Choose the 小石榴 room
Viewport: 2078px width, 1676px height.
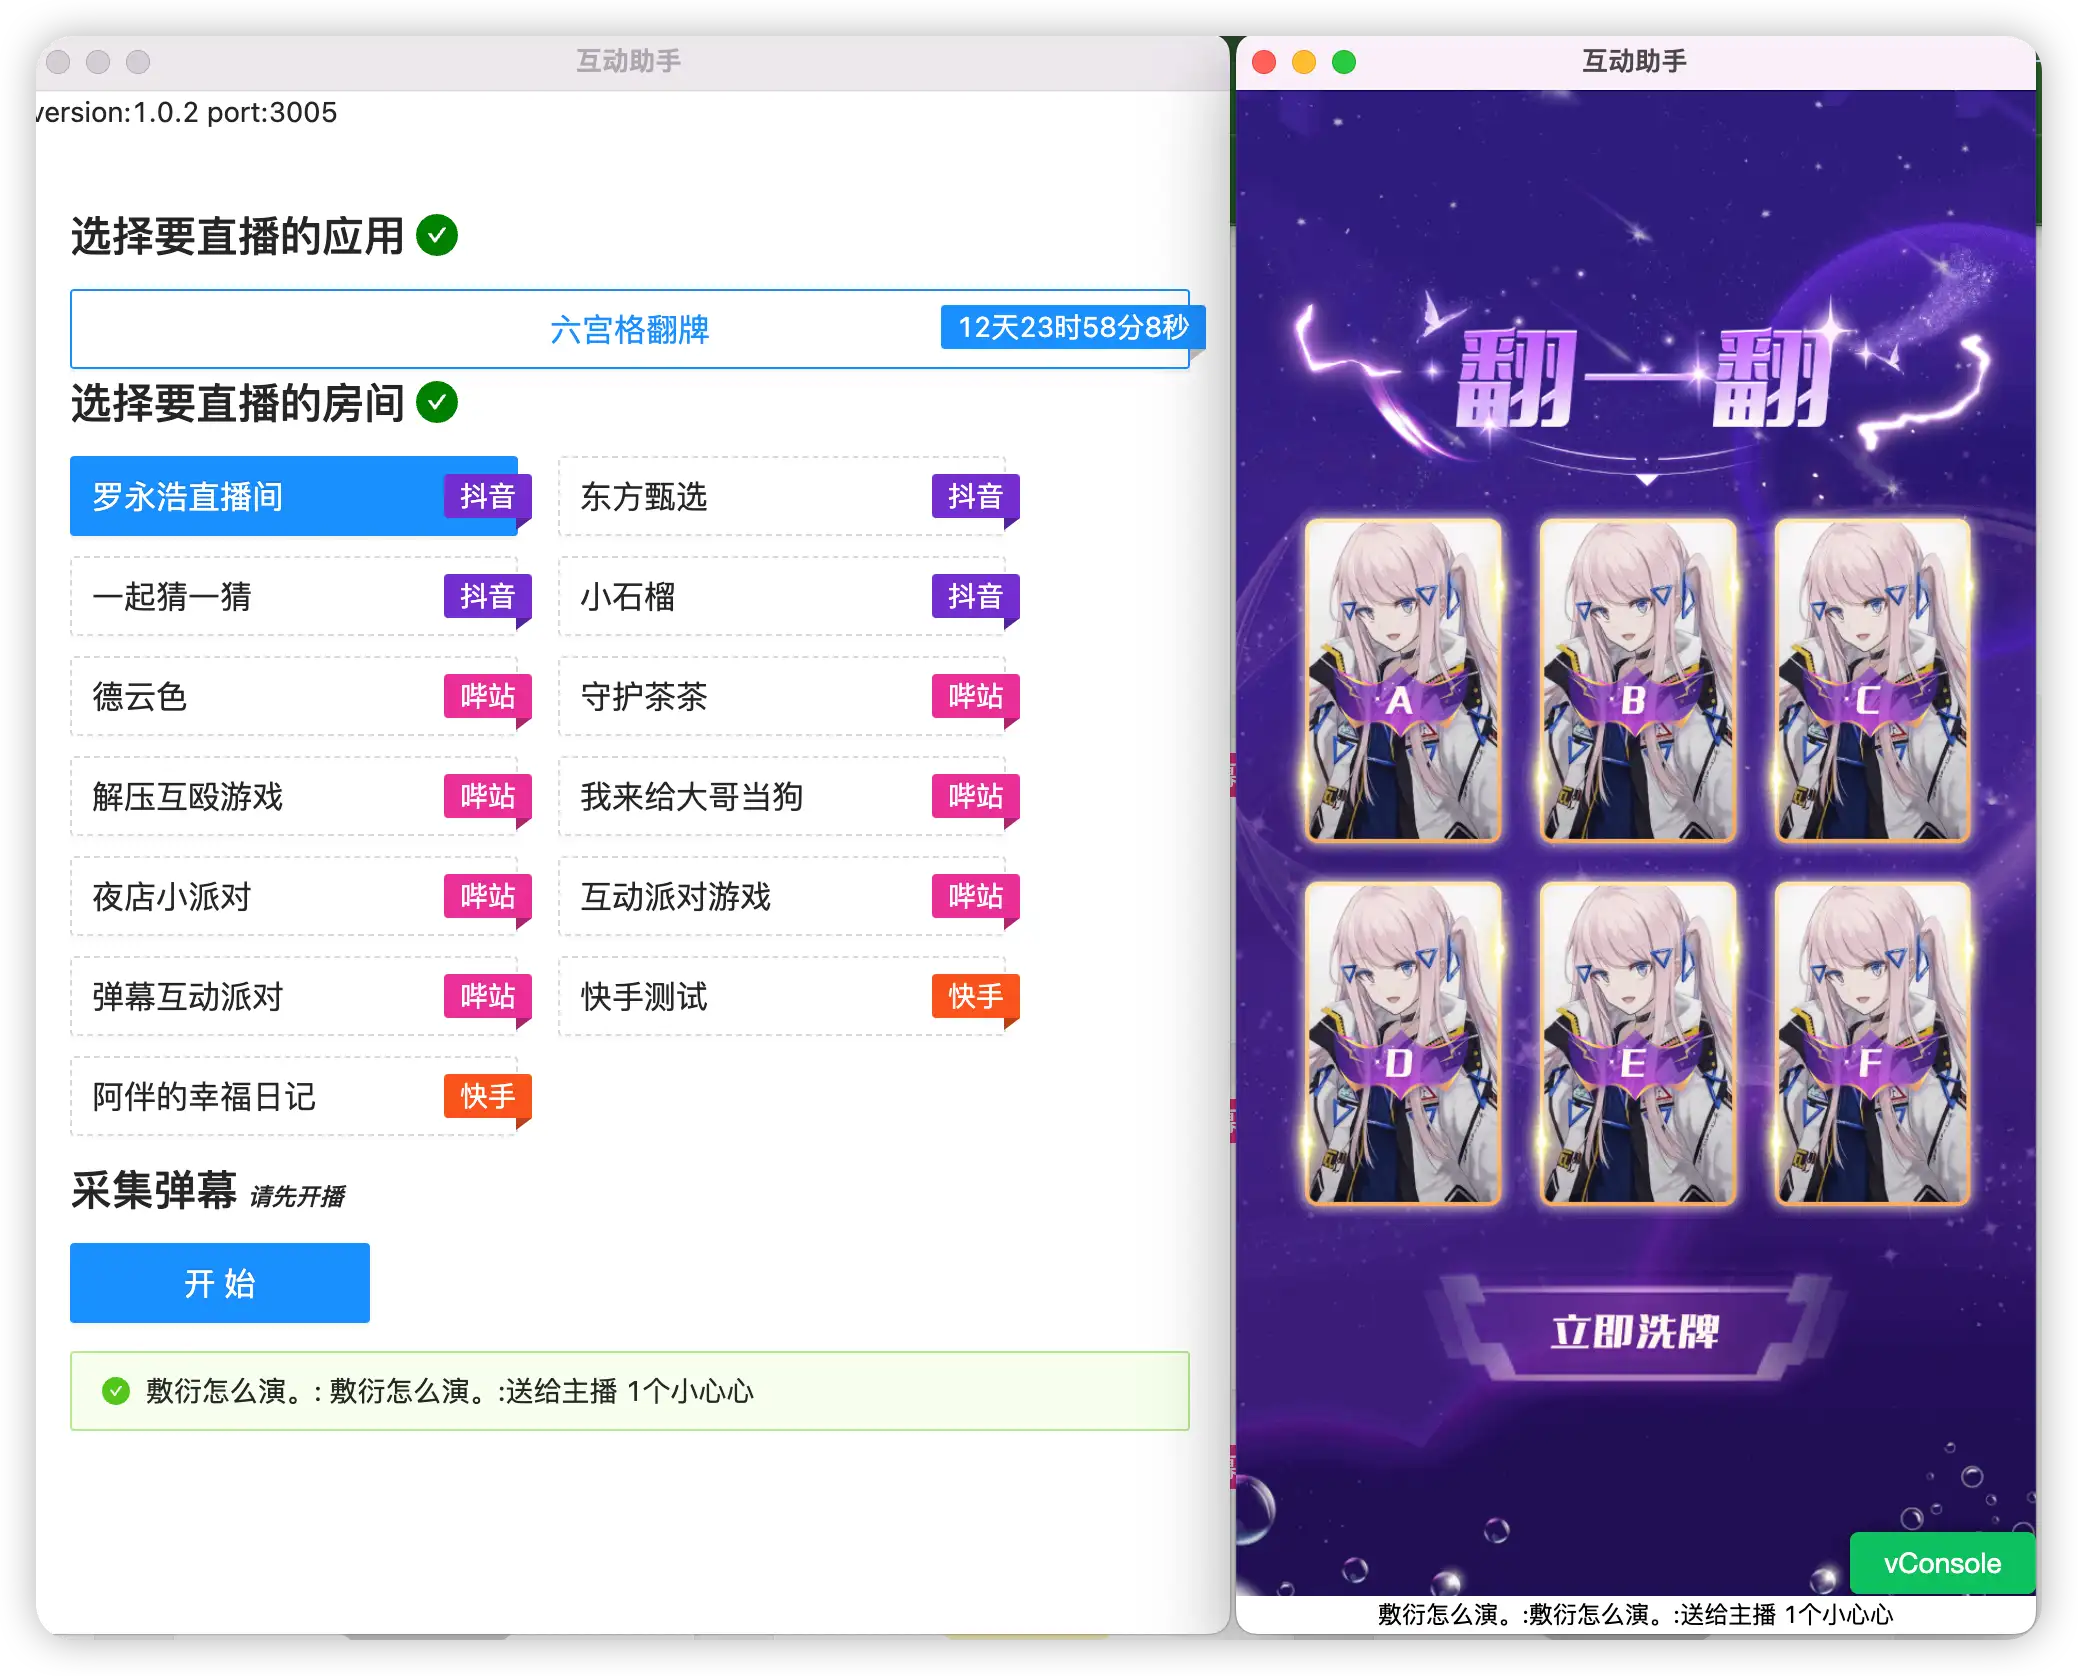pyautogui.click(x=781, y=596)
